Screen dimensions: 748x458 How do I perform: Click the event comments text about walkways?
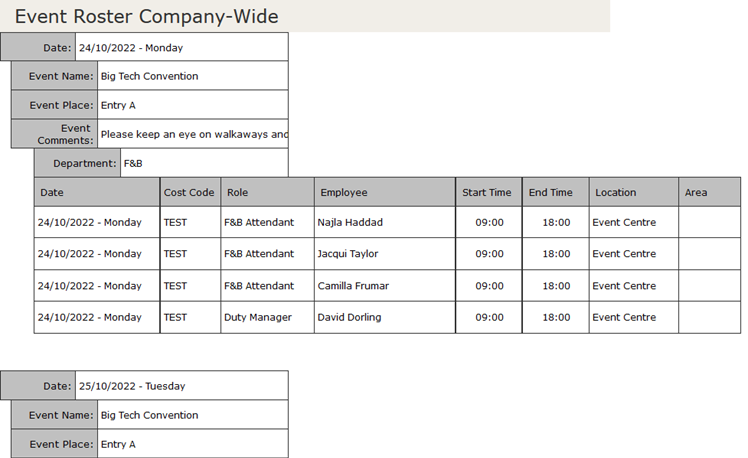[x=194, y=134]
